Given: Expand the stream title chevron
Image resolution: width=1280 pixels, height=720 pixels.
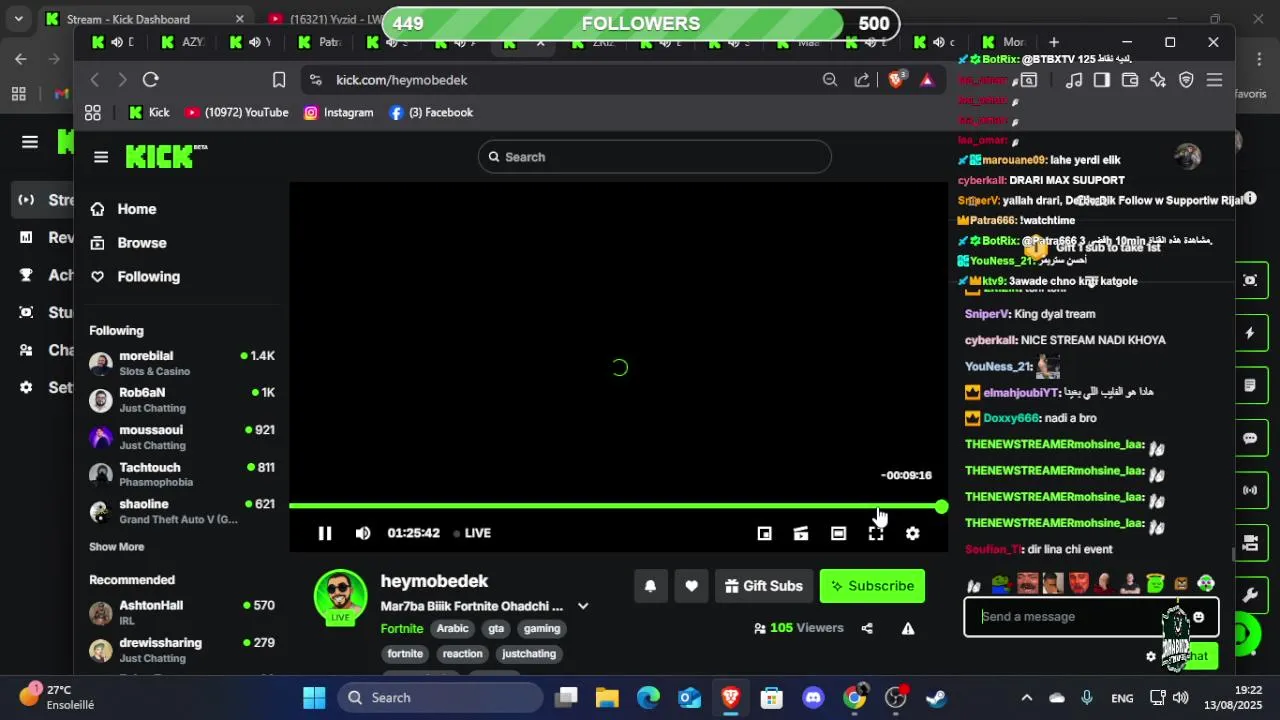Looking at the screenshot, I should [583, 606].
